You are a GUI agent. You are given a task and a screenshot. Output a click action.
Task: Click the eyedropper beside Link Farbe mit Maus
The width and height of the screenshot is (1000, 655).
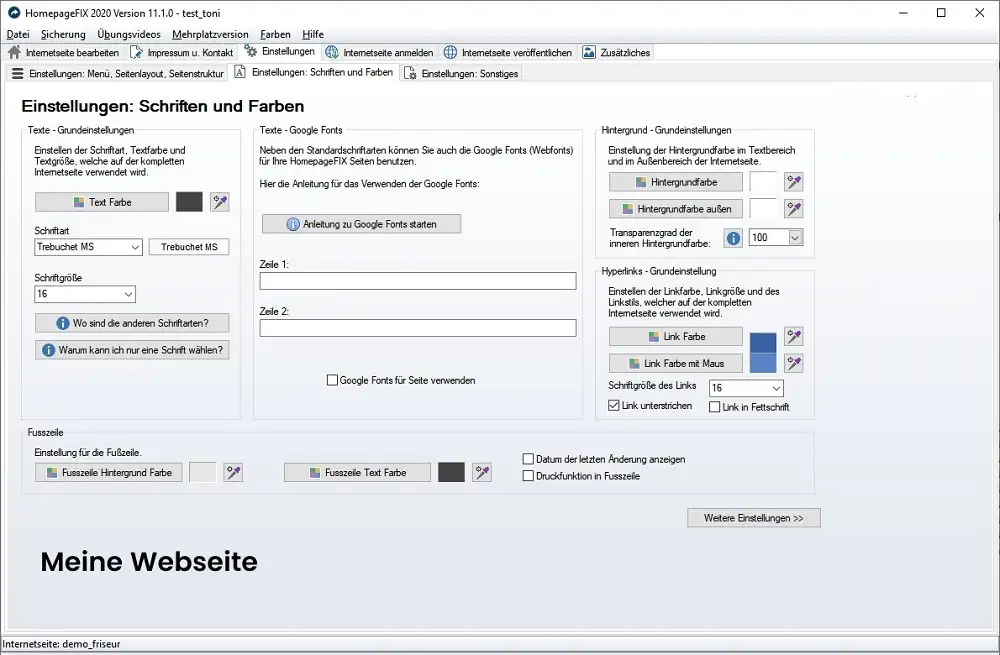tap(793, 362)
